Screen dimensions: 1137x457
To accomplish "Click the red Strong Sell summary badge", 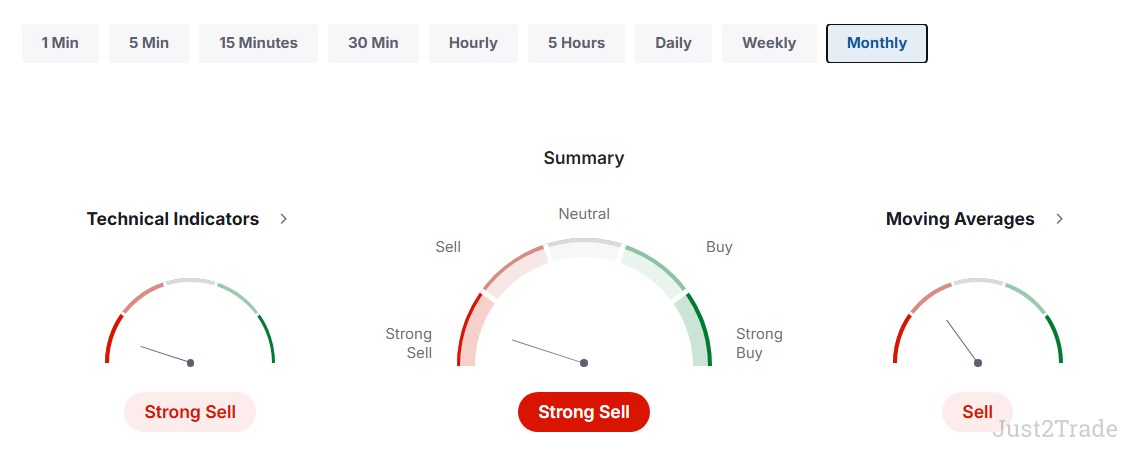I will point(584,412).
